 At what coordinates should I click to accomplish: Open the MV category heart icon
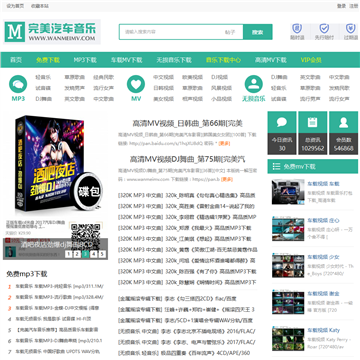136,84
